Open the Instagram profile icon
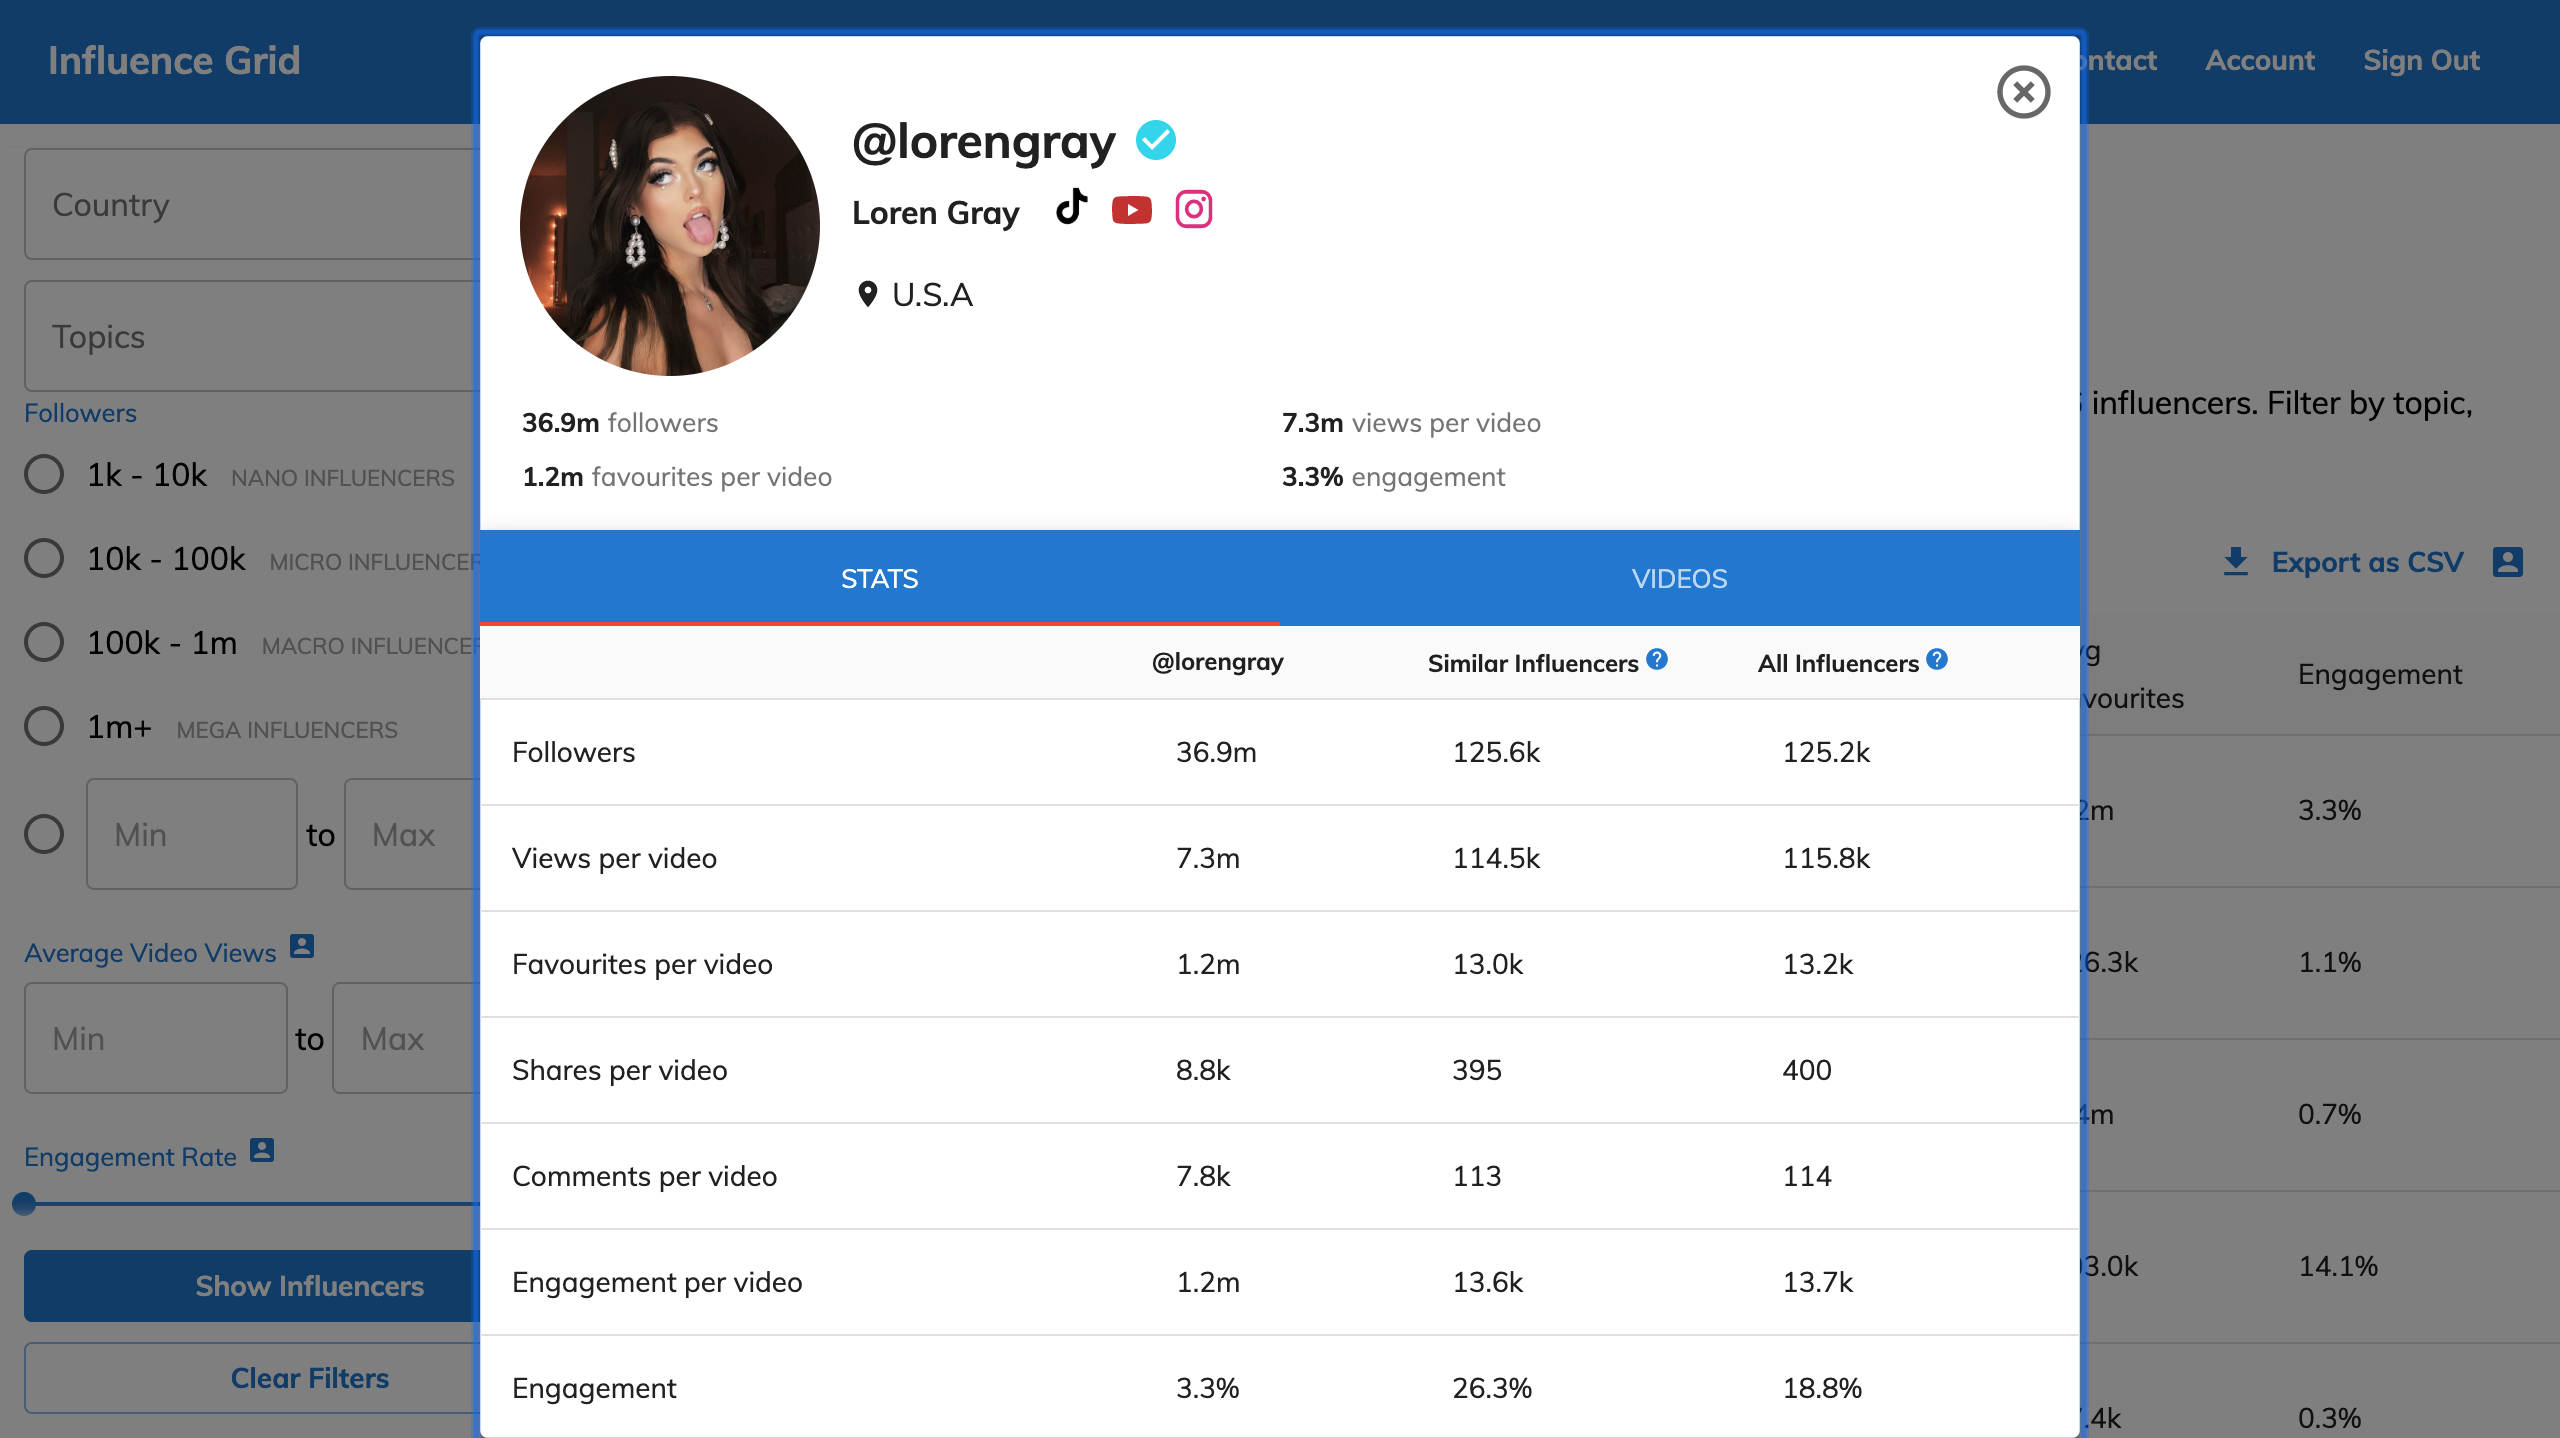Image resolution: width=2560 pixels, height=1438 pixels. coord(1193,210)
